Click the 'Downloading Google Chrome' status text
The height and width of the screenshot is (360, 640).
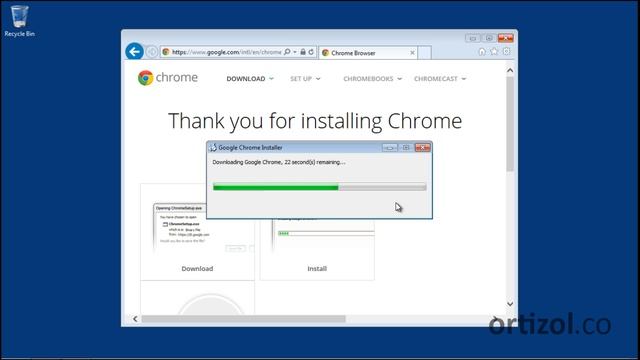(x=279, y=162)
